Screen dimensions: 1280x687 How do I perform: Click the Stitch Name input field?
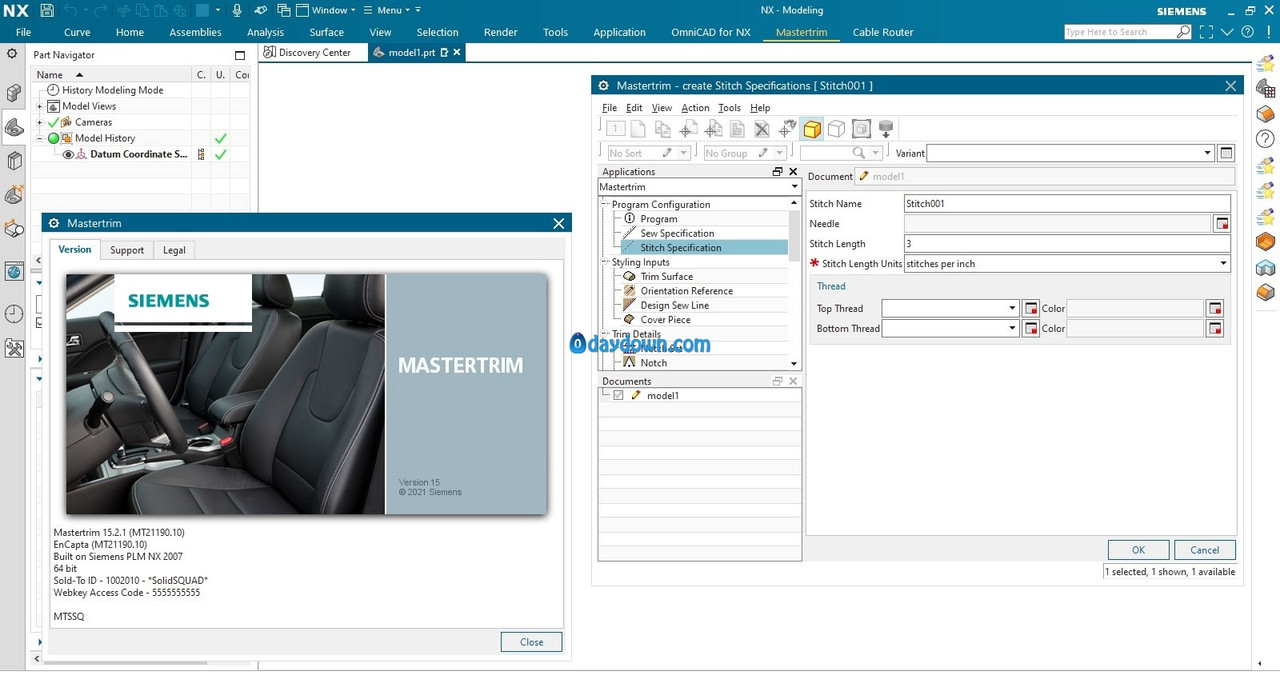tap(1067, 203)
